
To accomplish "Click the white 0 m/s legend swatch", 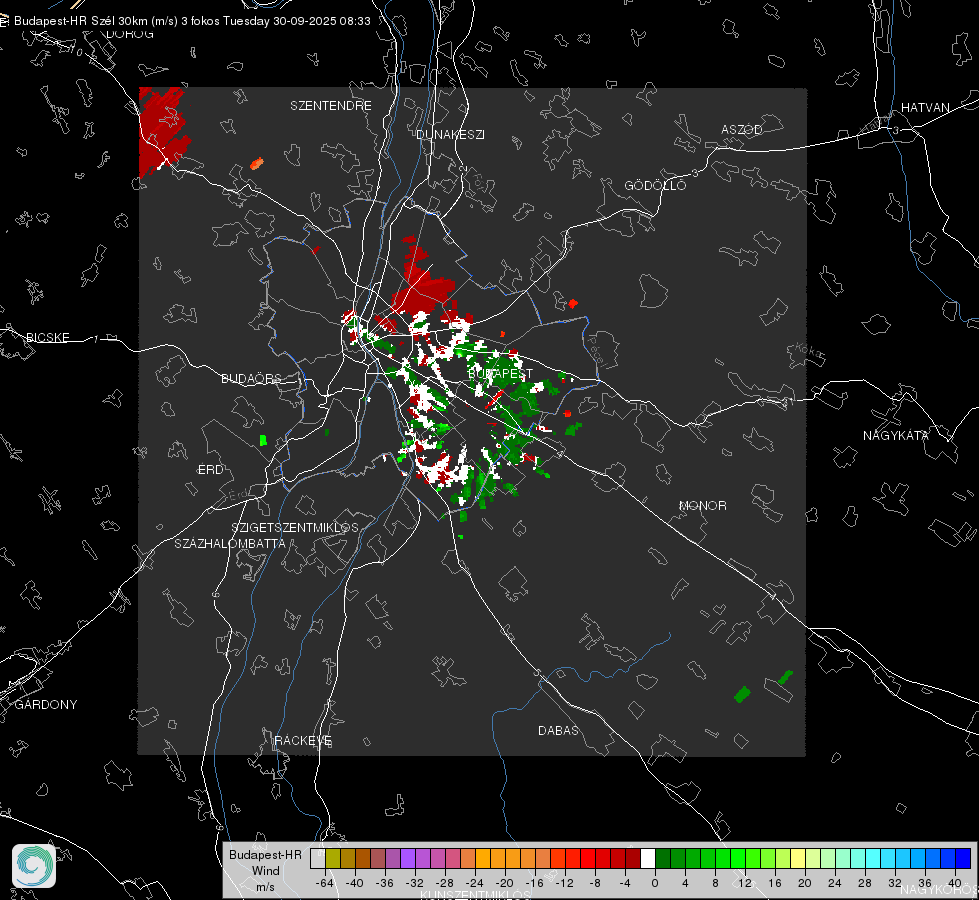I will 648,858.
